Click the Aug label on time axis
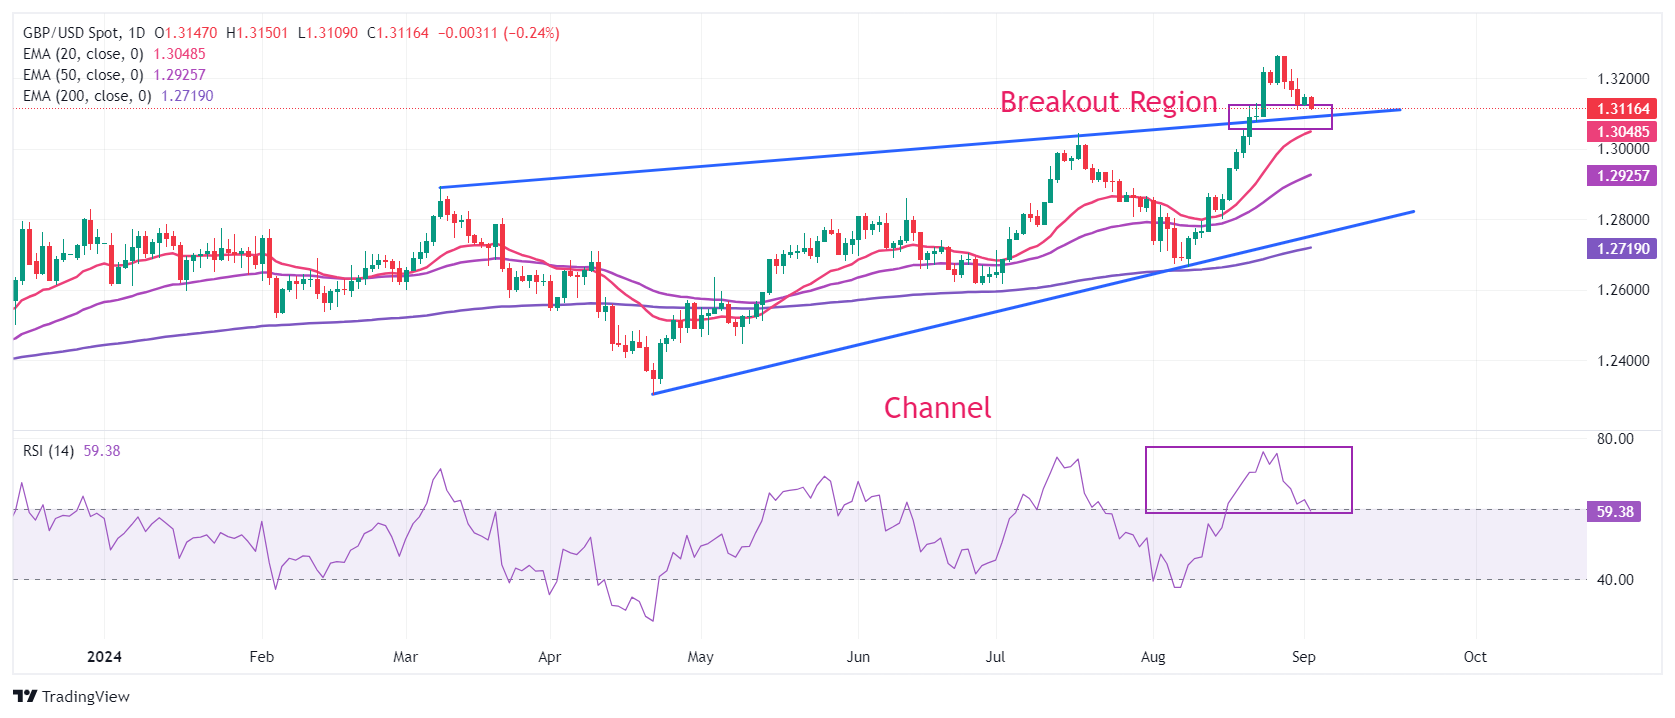This screenshot has height=718, width=1675. (1153, 657)
